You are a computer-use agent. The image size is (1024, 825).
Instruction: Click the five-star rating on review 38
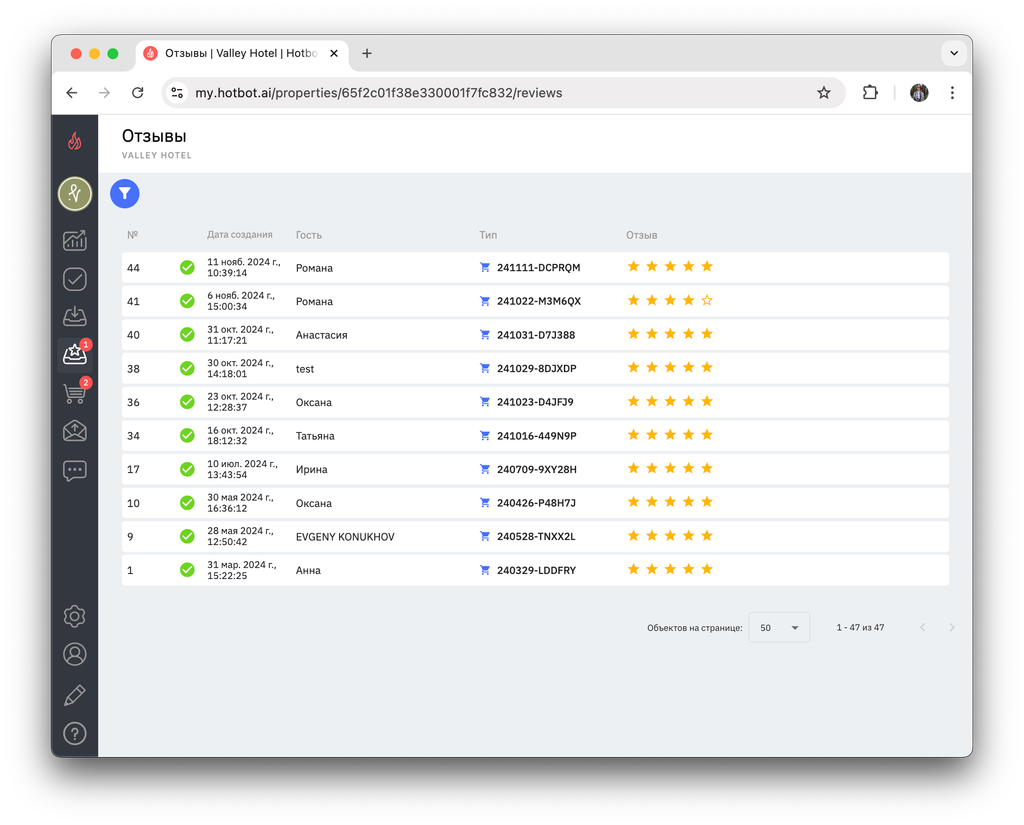point(670,368)
